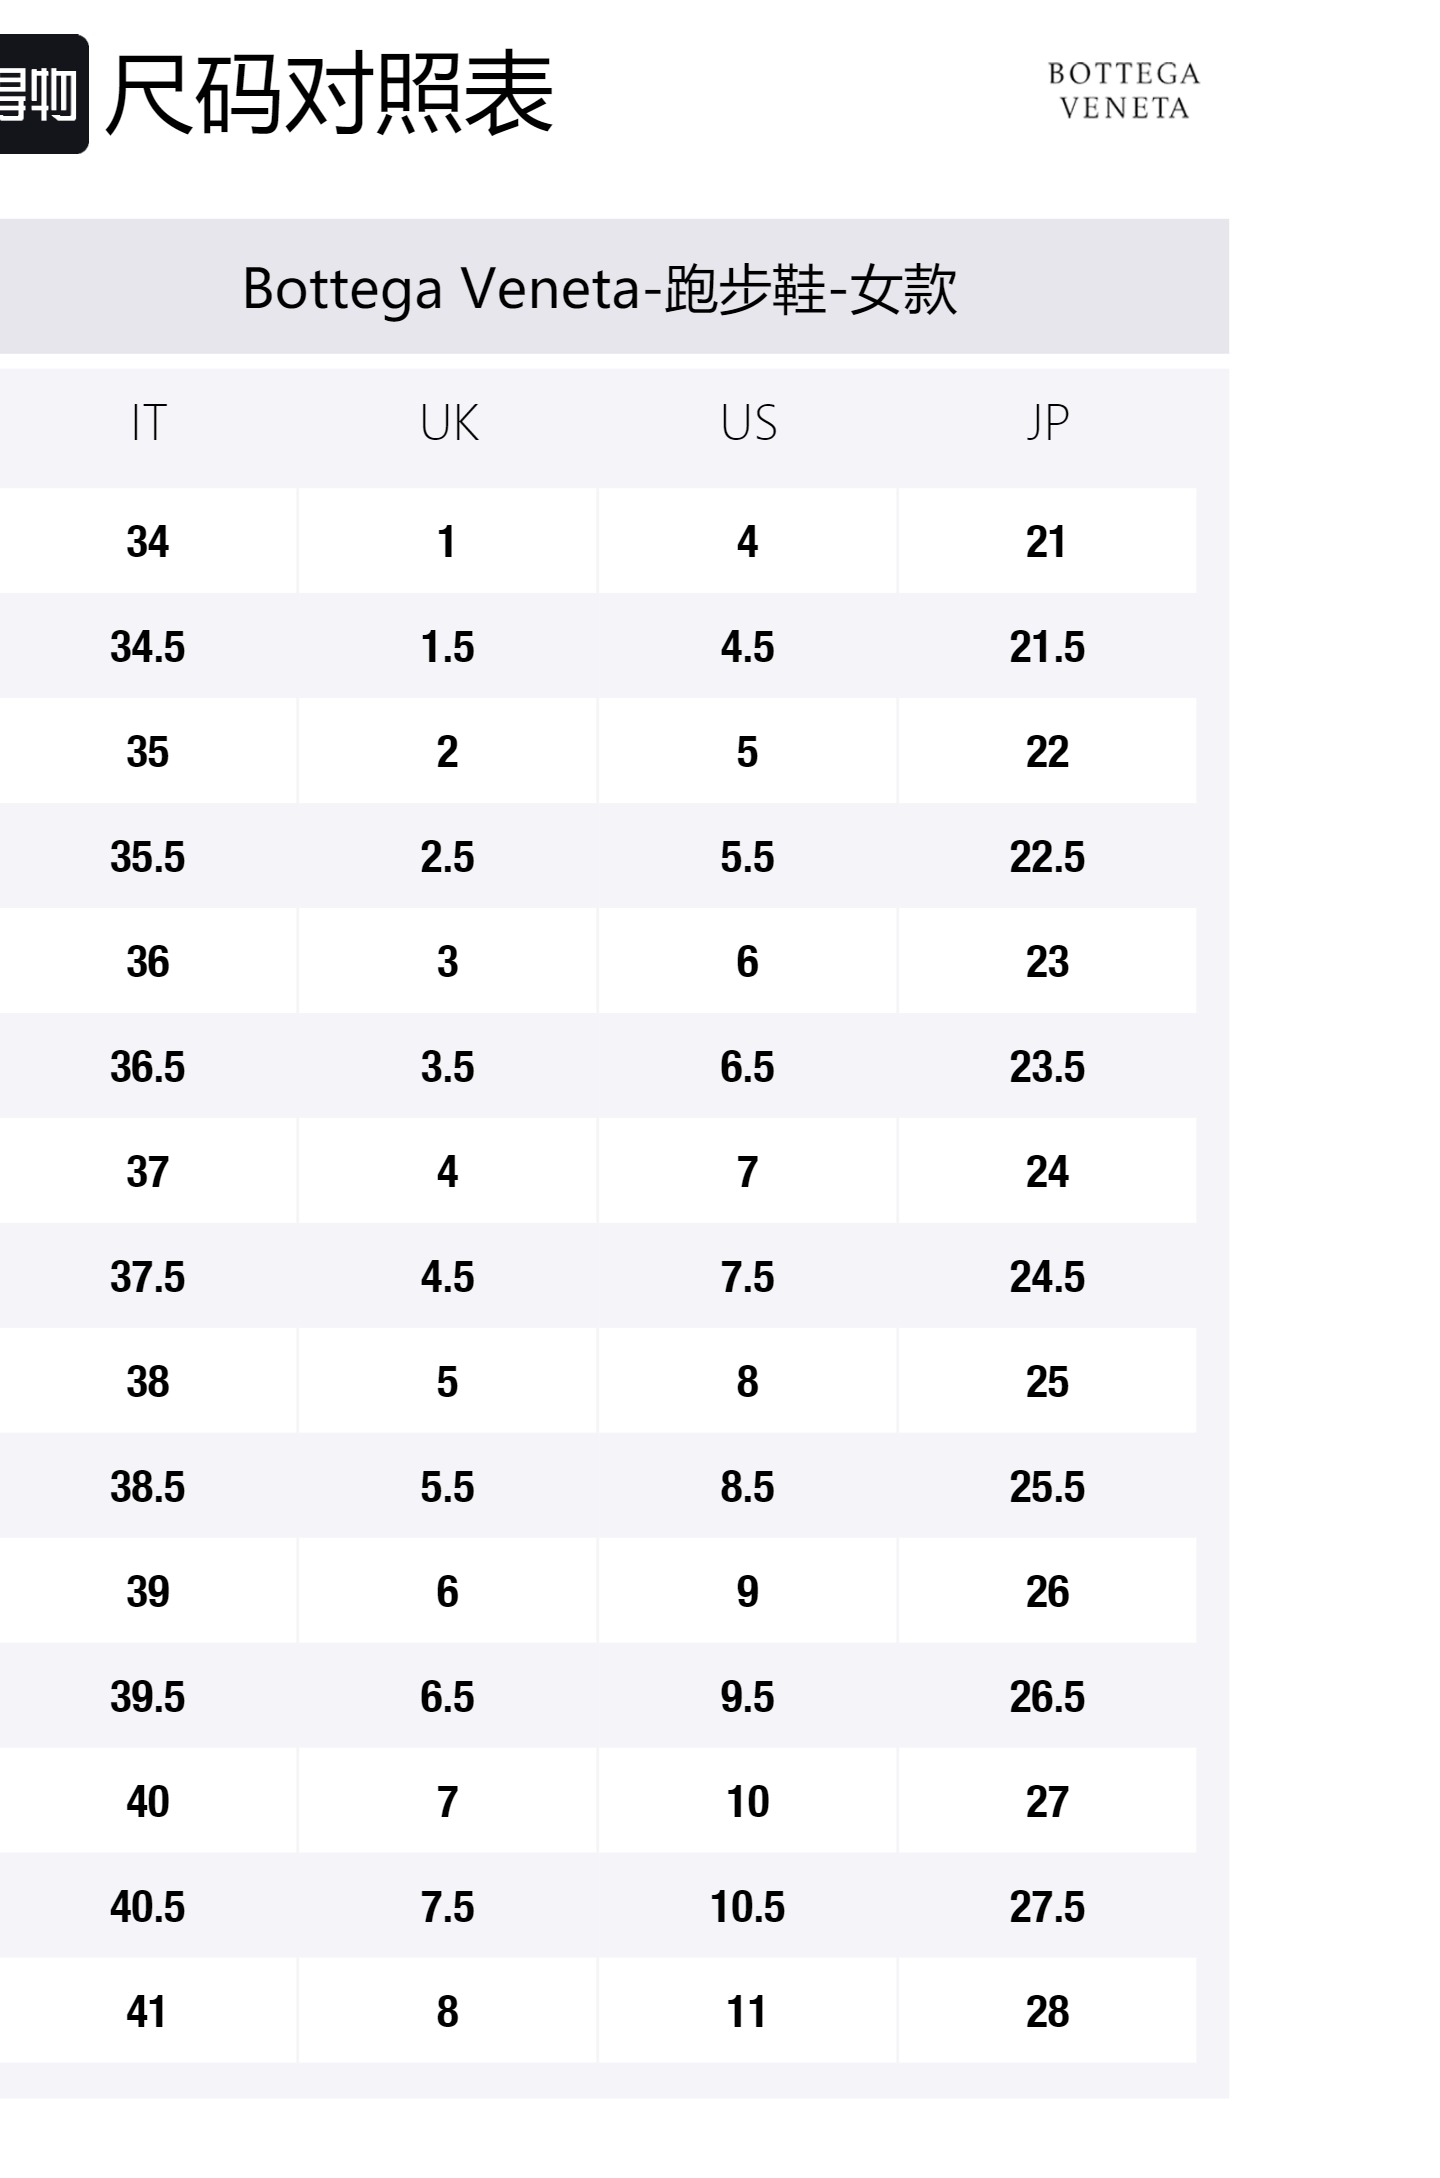Select US size 8.5 cell

click(748, 1487)
